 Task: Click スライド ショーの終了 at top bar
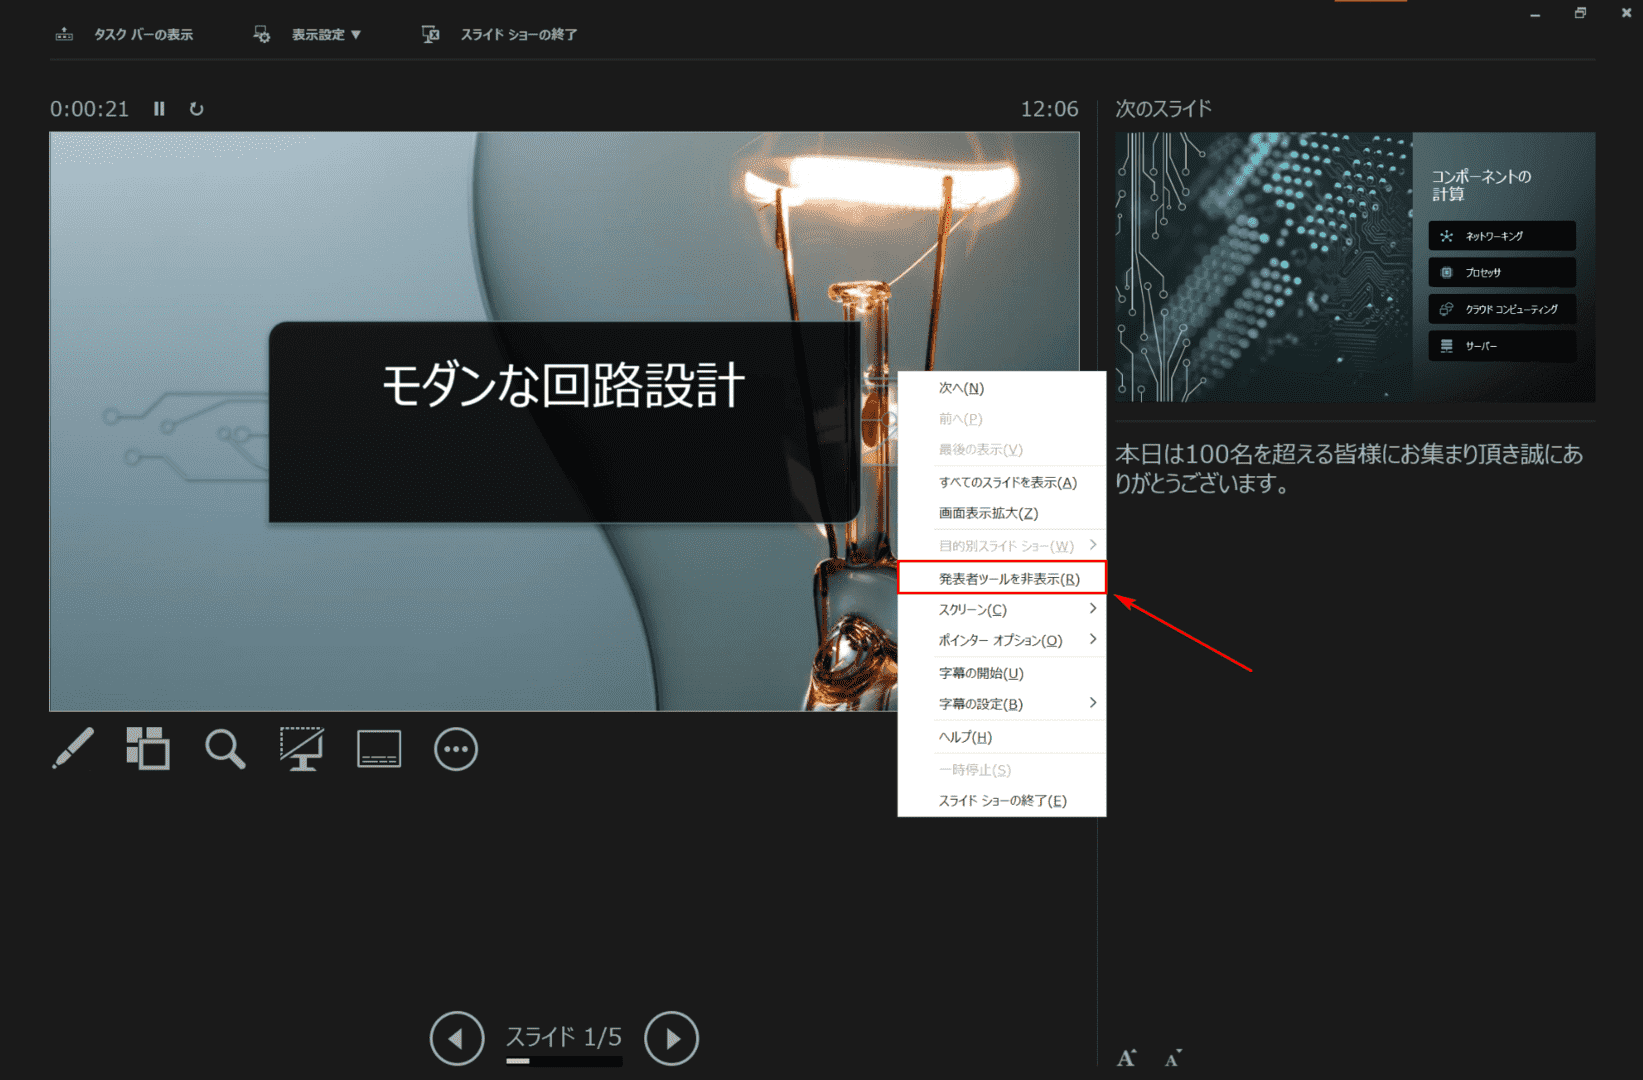point(518,34)
